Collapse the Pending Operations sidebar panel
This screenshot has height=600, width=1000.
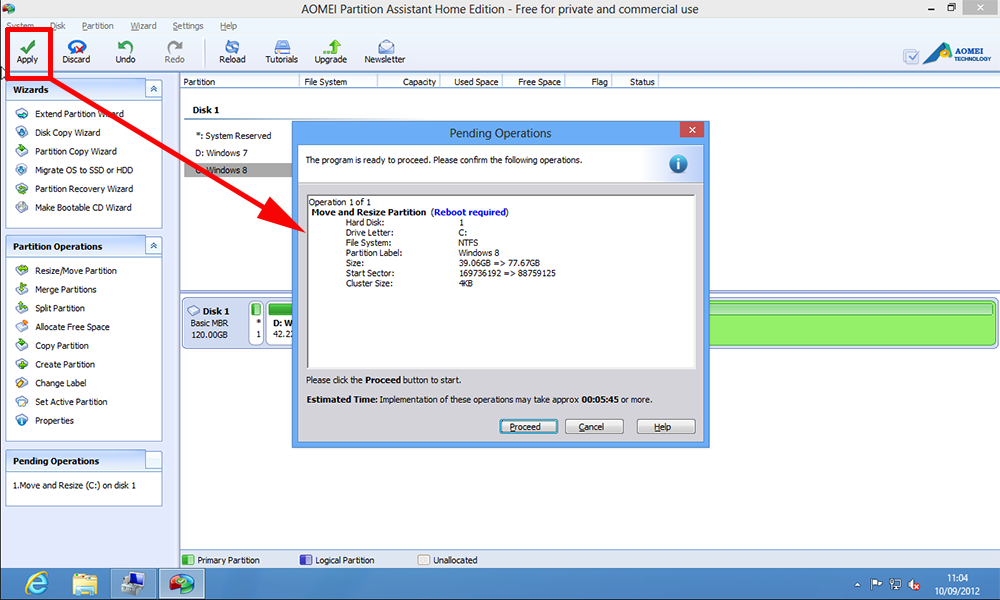154,460
